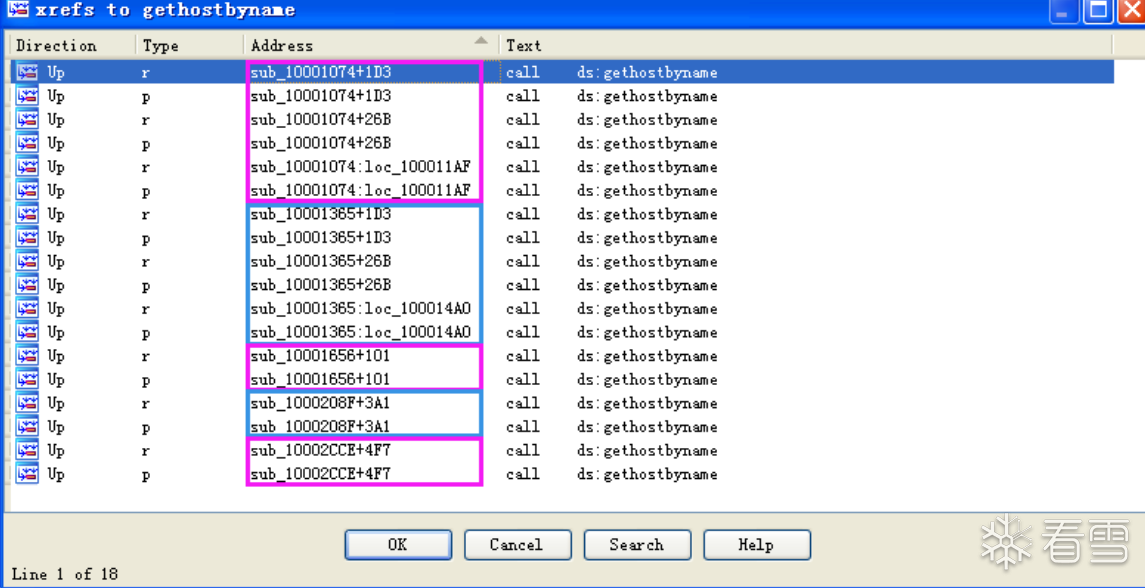
Task: Select address sub_10001365+26B in the type r row
Action: pyautogui.click(x=320, y=262)
